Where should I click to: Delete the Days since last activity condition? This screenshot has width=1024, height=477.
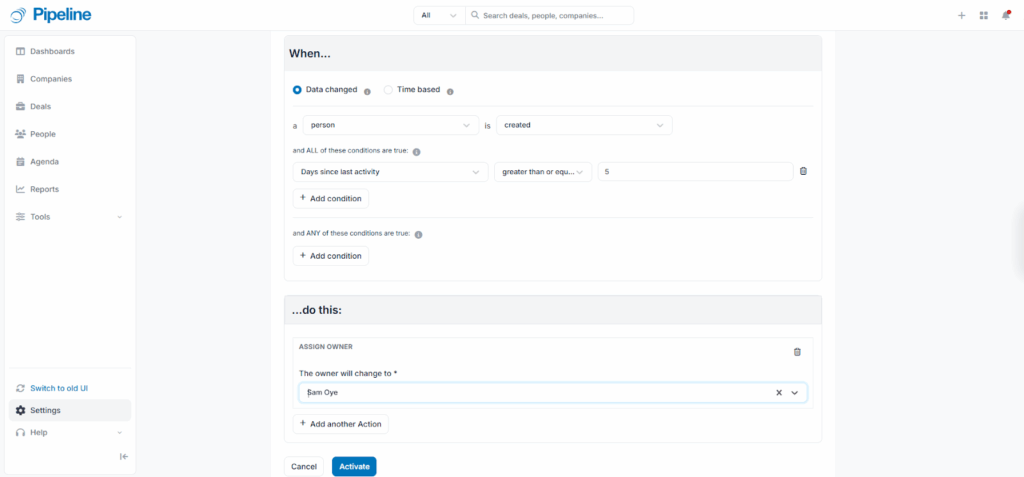coord(803,171)
